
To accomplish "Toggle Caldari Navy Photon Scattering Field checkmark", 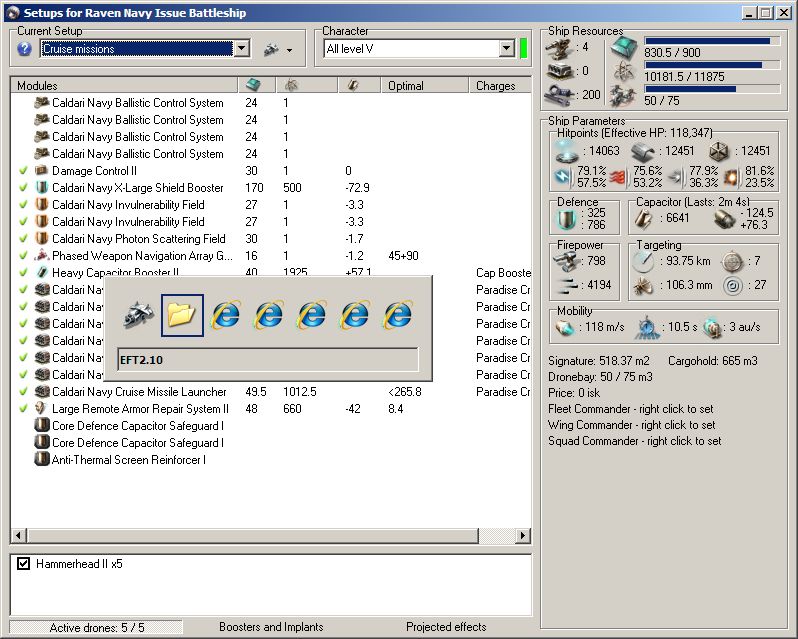I will click(23, 239).
